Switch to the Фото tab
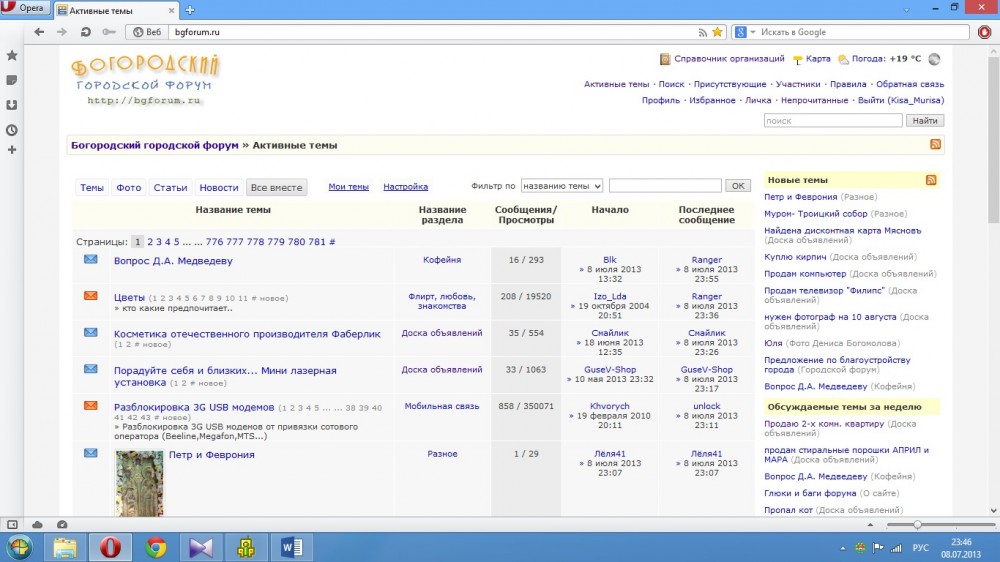 (x=128, y=187)
